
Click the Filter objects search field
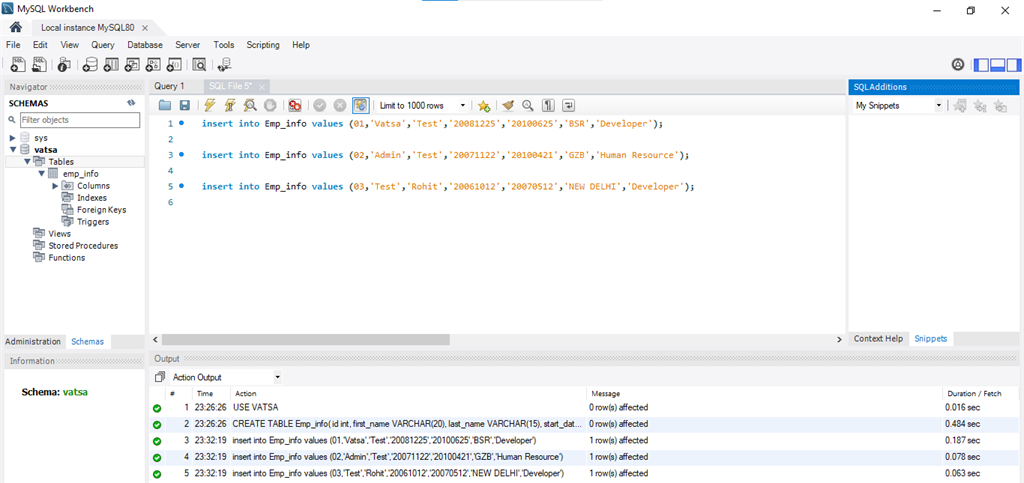coord(78,120)
